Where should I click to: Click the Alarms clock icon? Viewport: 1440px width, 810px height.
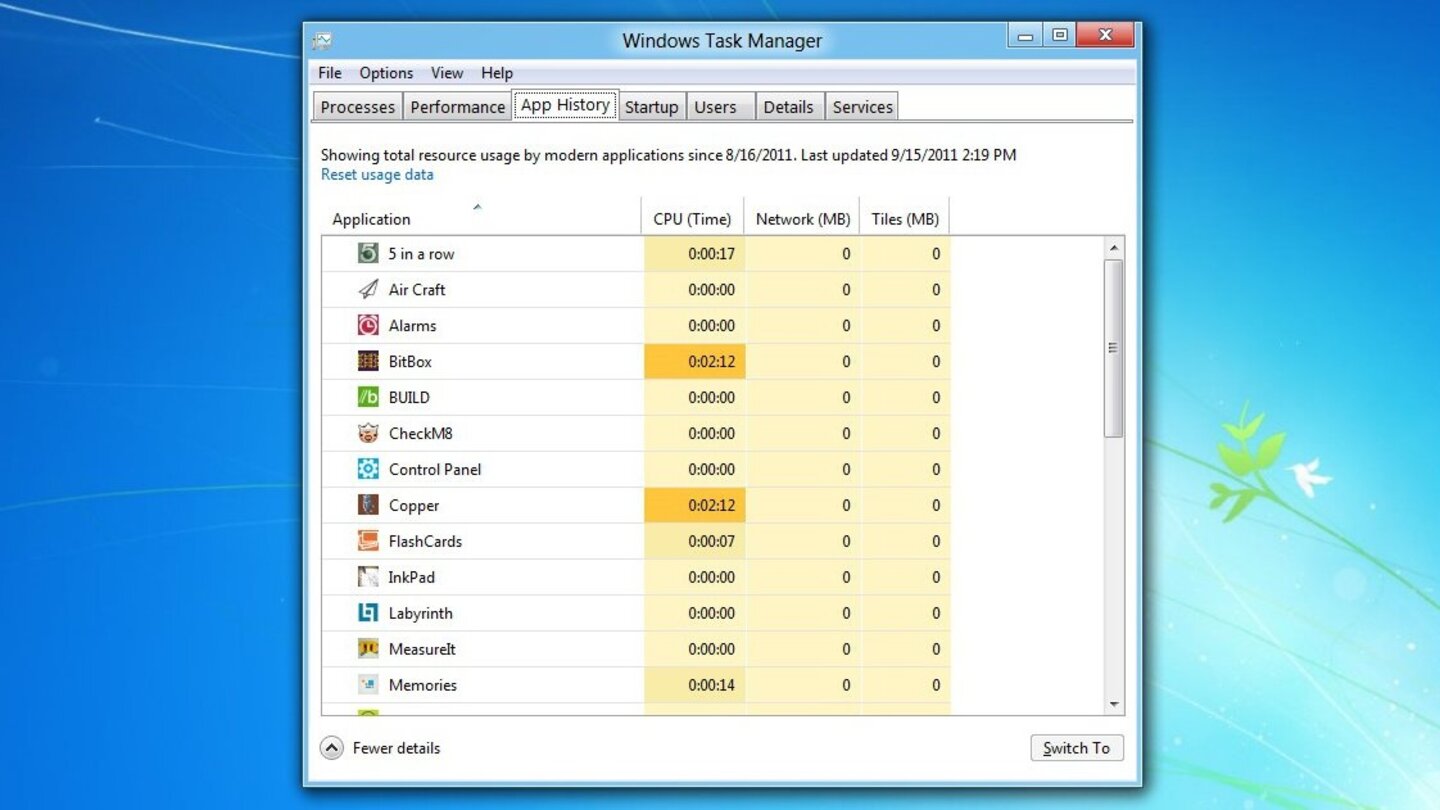(x=368, y=325)
